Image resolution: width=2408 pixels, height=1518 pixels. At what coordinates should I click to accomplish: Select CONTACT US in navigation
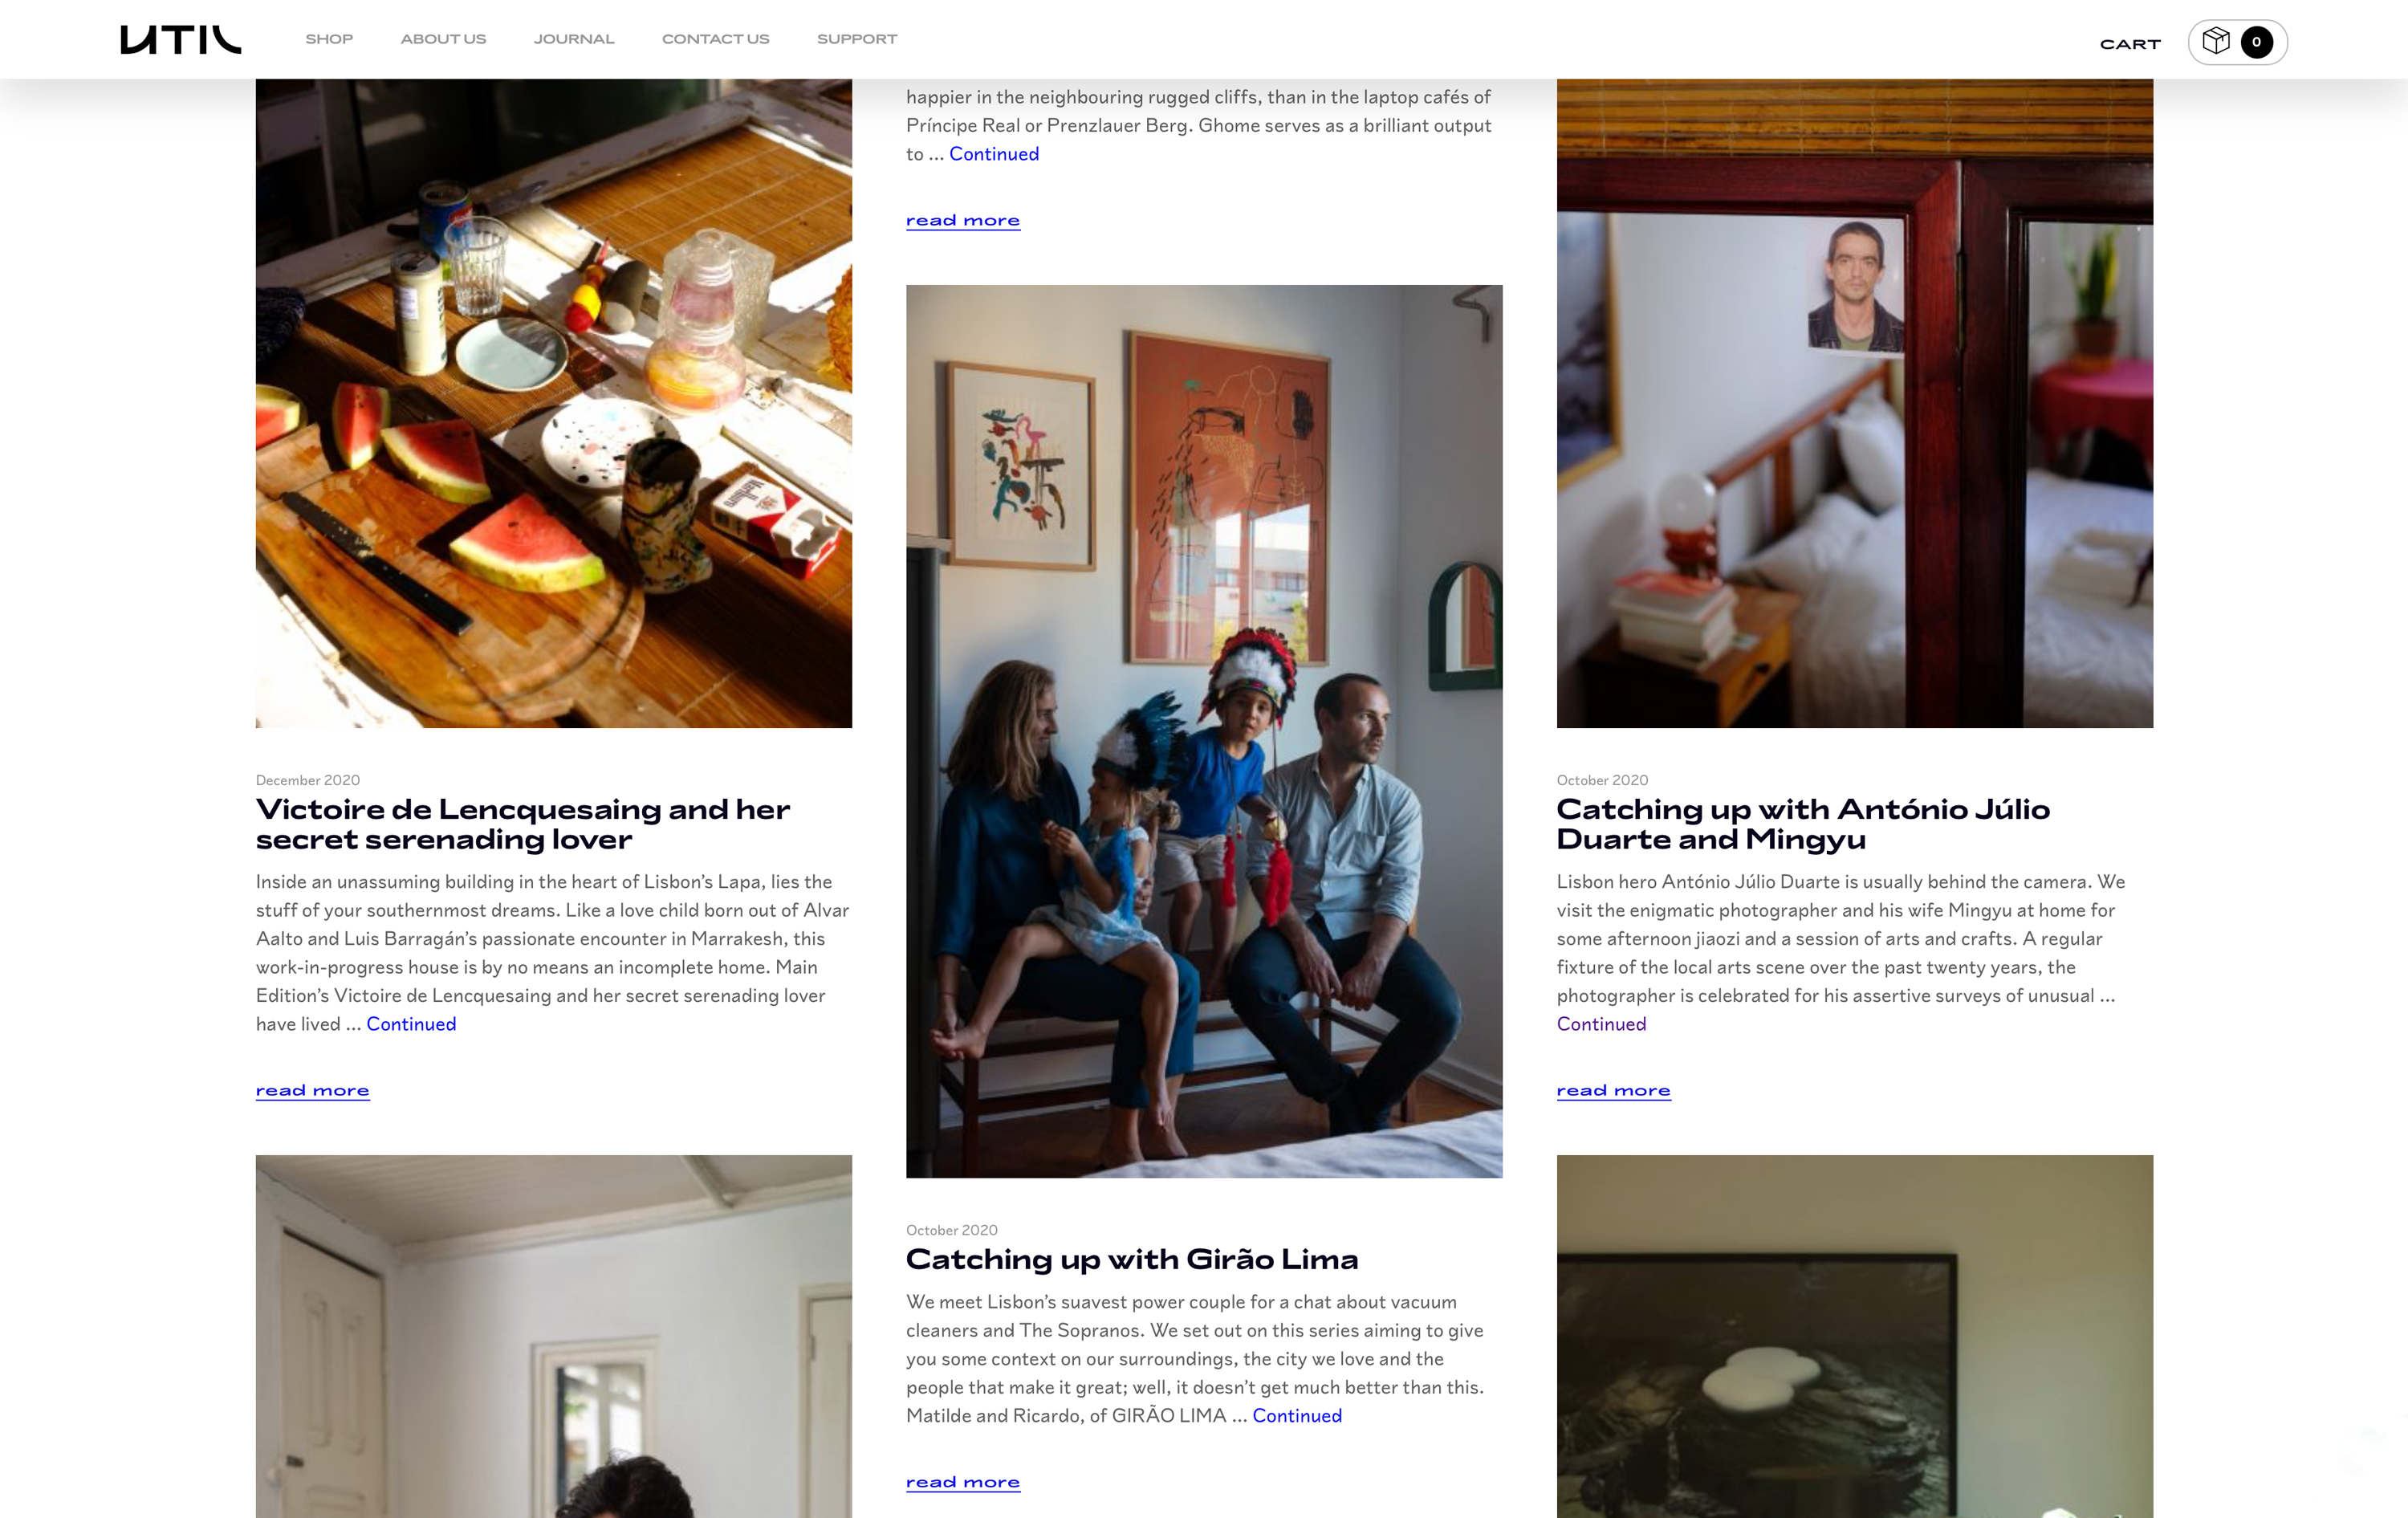[x=716, y=39]
